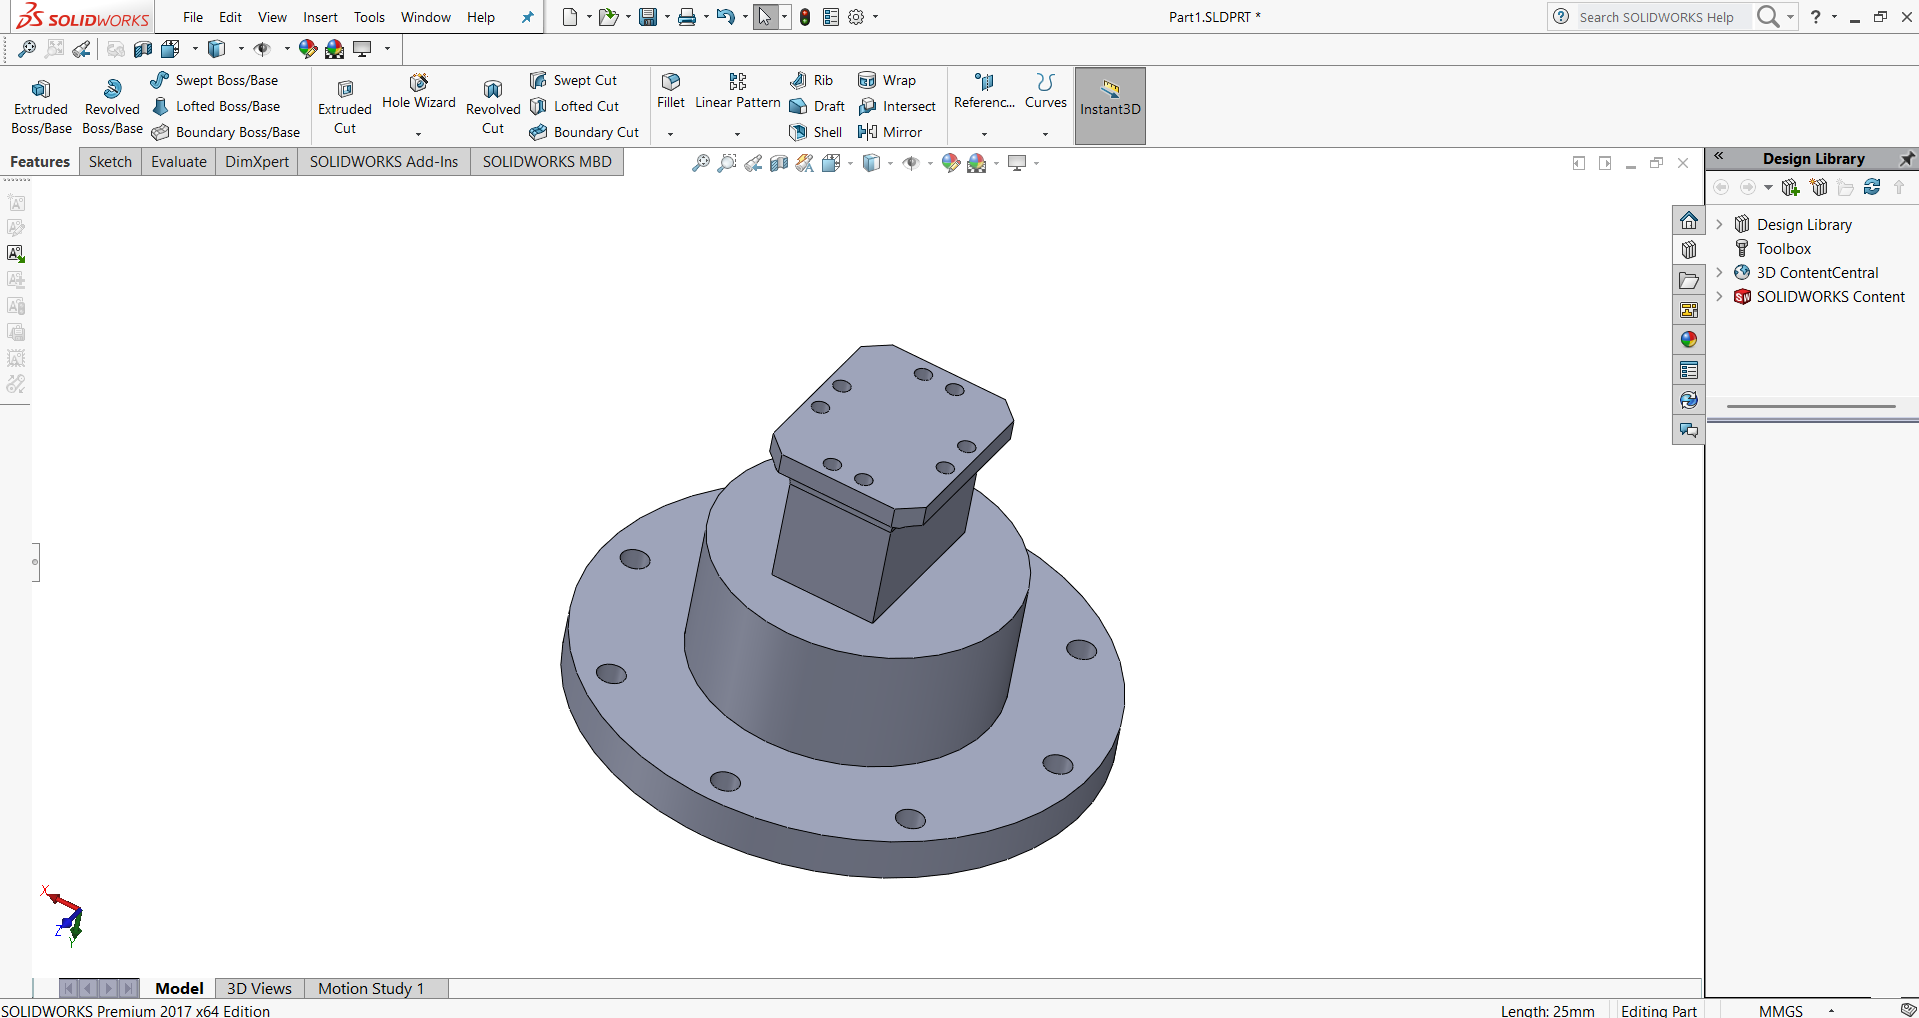Viewport: 1919px width, 1018px height.
Task: Expand the 3D ContentCentral node
Action: pos(1719,272)
